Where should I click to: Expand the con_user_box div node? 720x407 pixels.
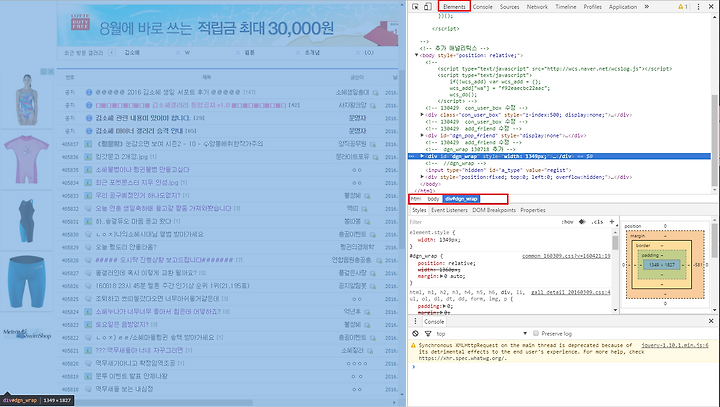pos(422,115)
